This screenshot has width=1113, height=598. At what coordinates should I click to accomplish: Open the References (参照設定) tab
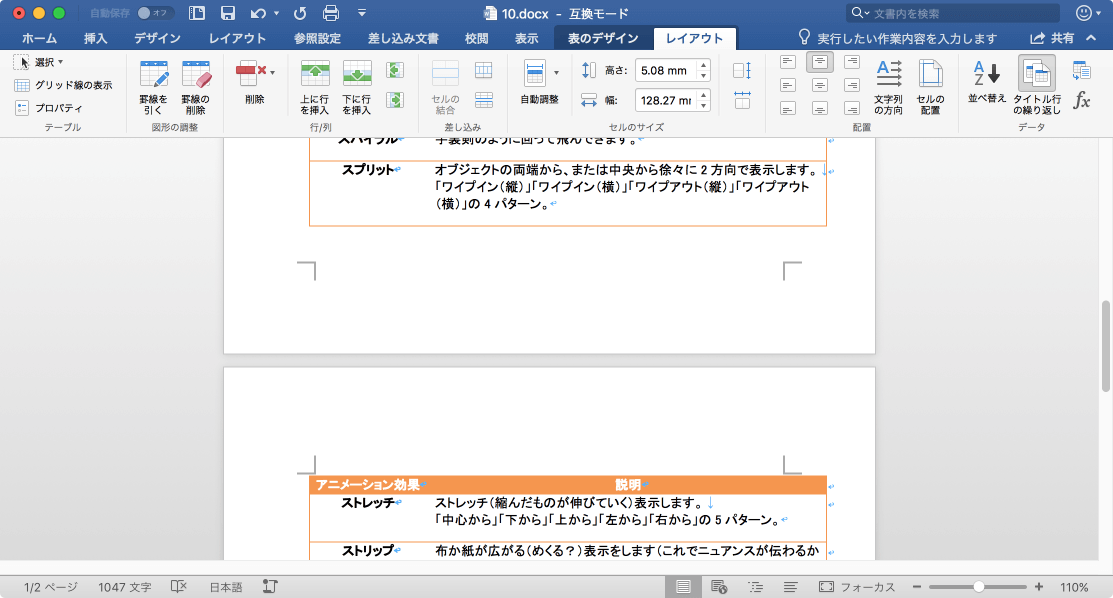(x=317, y=38)
